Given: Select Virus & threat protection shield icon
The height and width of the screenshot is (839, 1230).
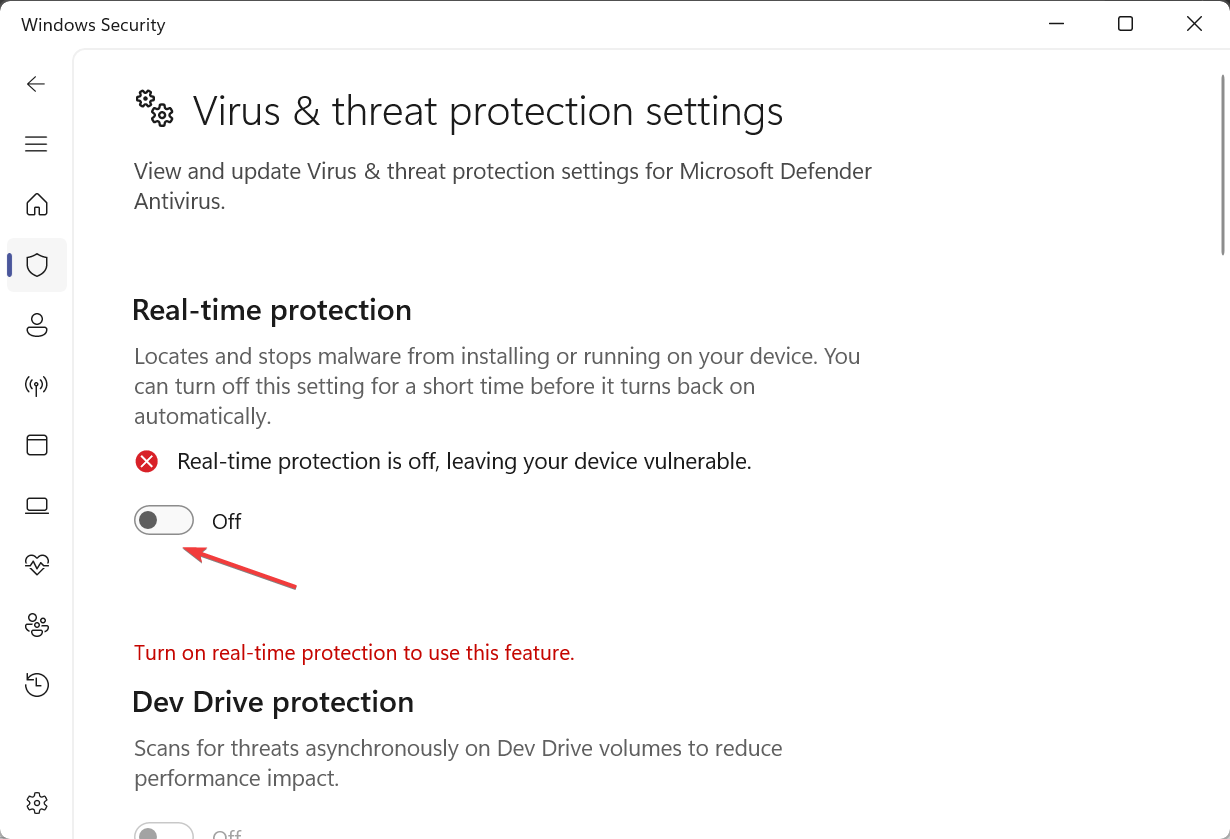Looking at the screenshot, I should click(37, 265).
